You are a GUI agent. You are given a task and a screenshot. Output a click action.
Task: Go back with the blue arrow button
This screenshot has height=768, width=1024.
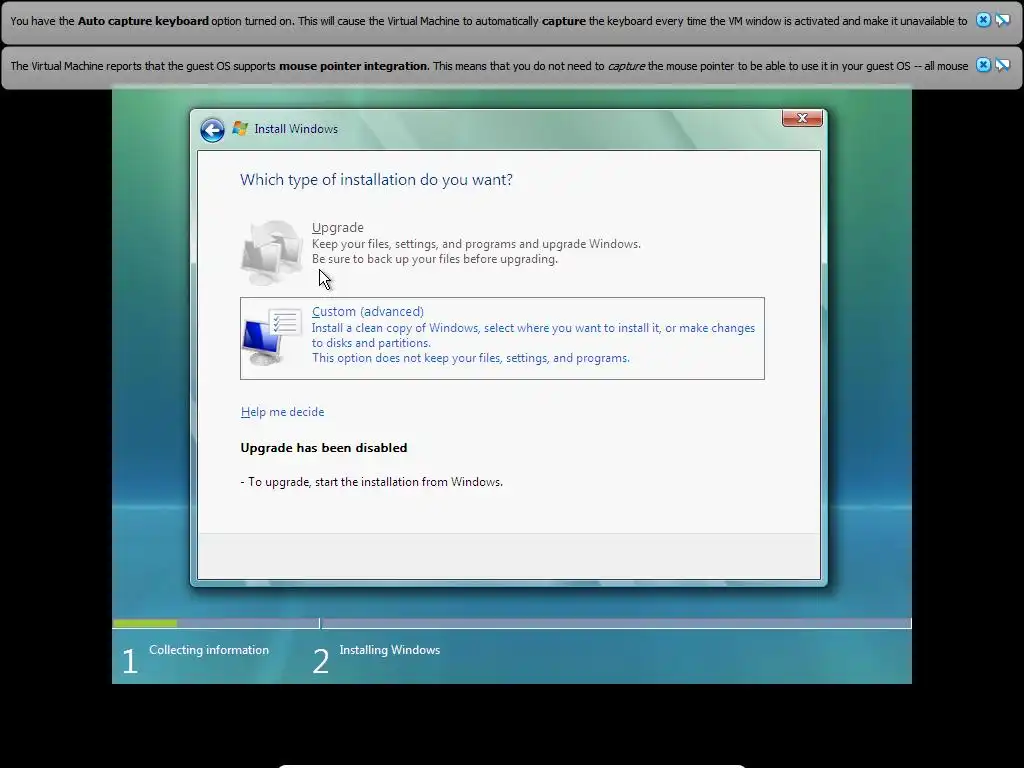click(212, 130)
